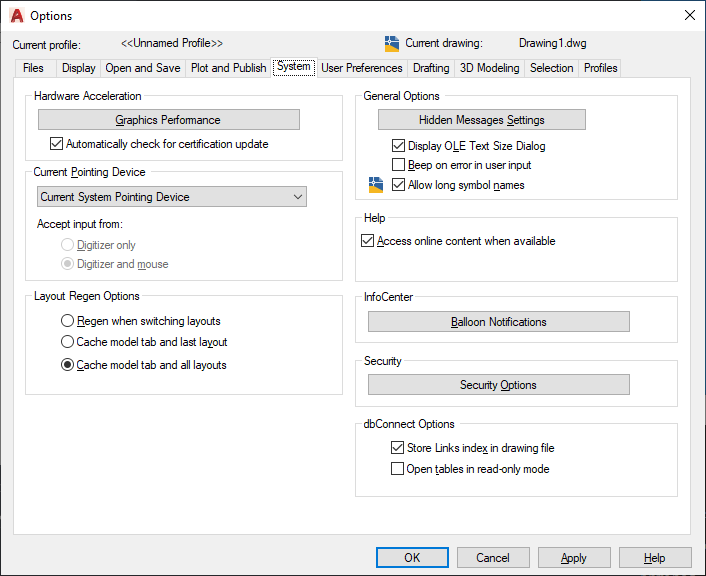The width and height of the screenshot is (706, 576).
Task: Click the Balloon Notifications button
Action: (498, 322)
